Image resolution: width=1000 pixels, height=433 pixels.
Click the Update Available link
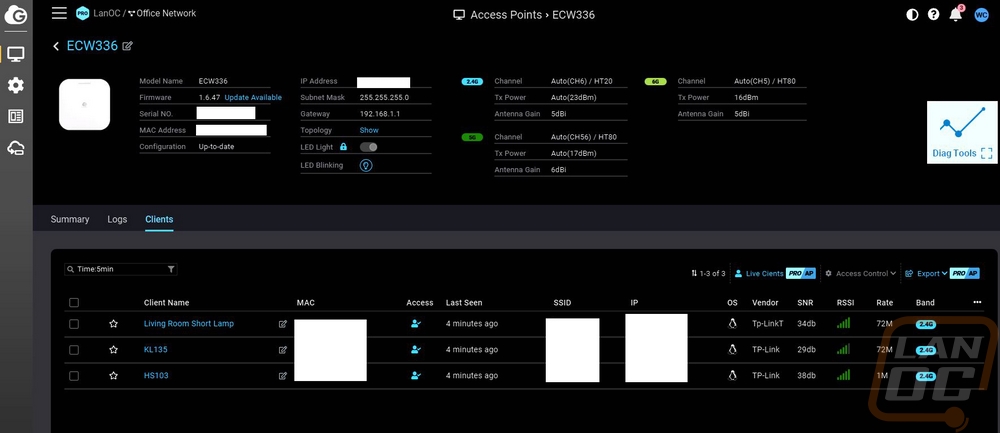coord(253,98)
